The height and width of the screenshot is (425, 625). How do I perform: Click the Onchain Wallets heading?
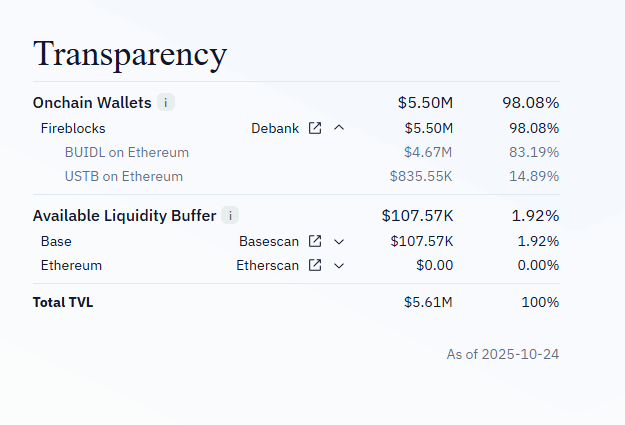click(92, 102)
